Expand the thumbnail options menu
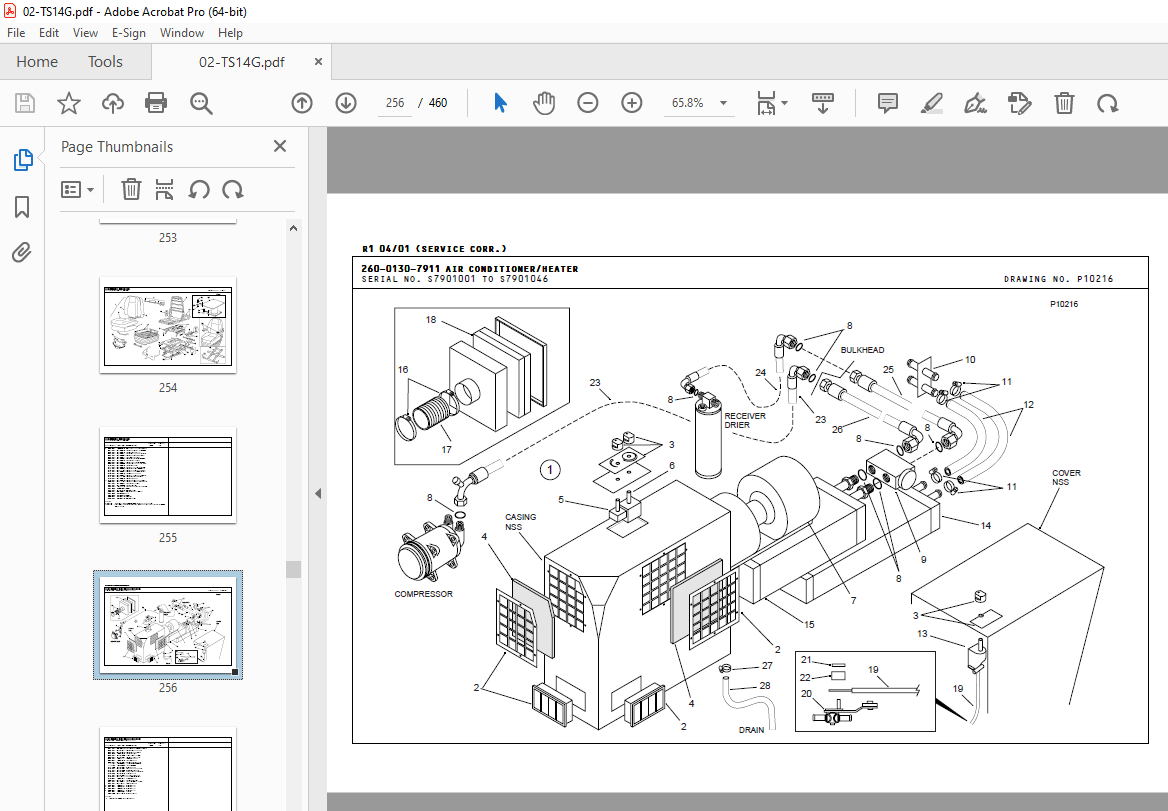 tap(78, 189)
